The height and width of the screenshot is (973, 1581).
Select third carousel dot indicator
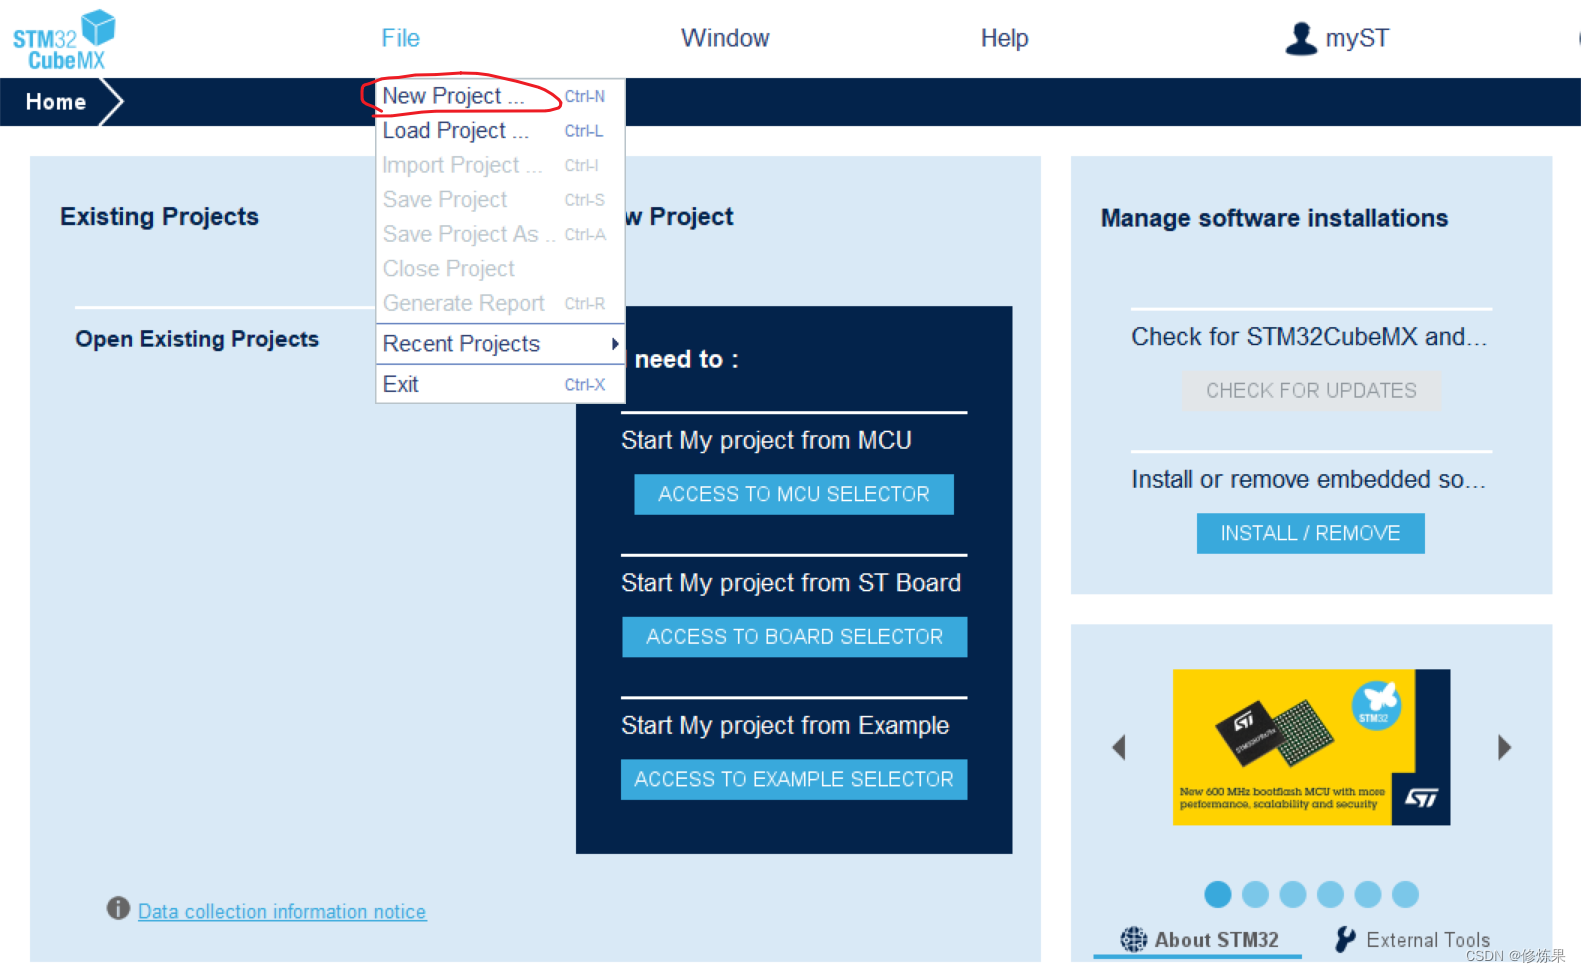(x=1293, y=894)
